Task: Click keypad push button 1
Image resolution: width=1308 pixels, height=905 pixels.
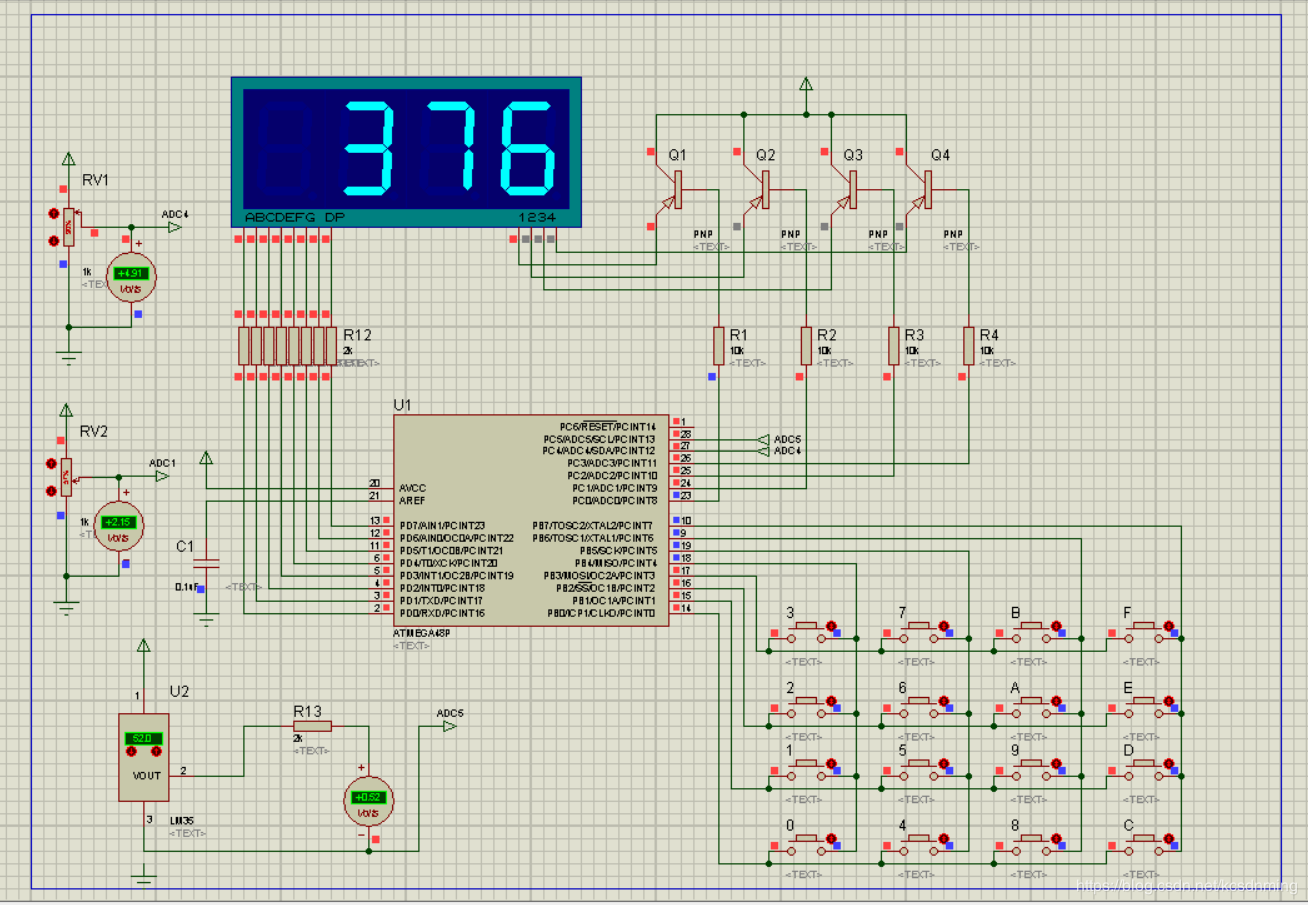Action: pos(807,768)
